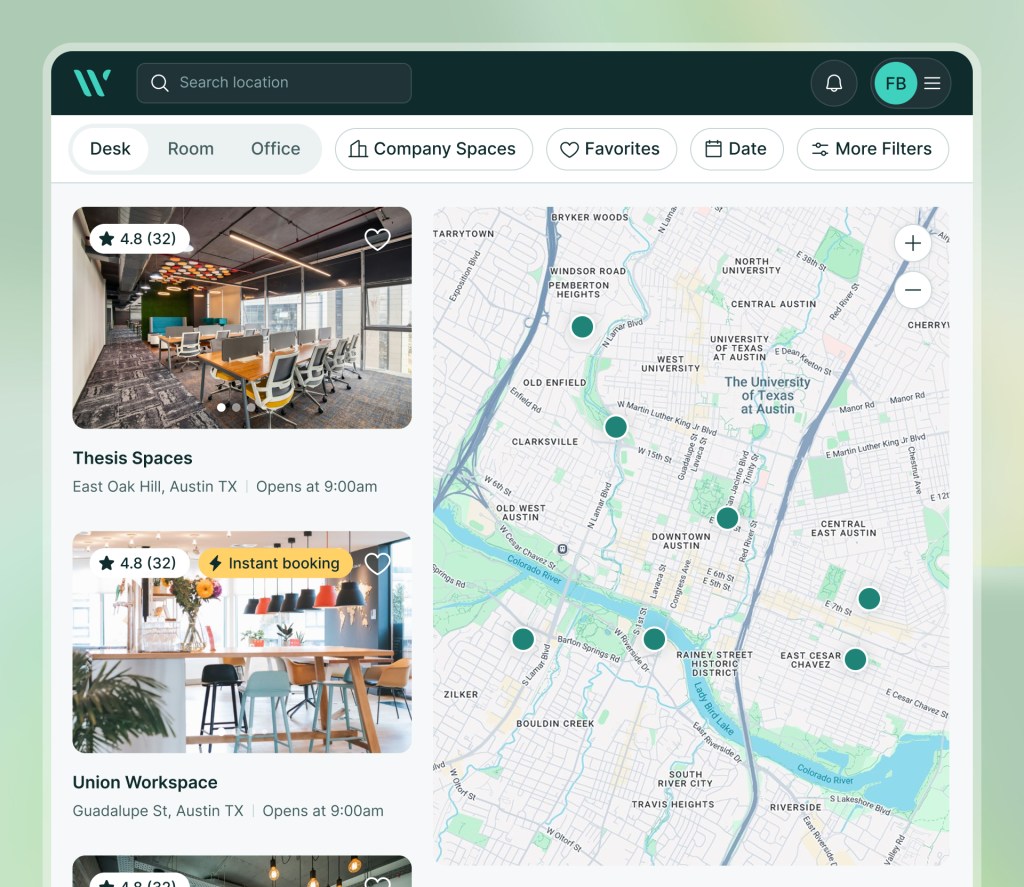
Task: Open the Date picker filter
Action: coord(737,149)
